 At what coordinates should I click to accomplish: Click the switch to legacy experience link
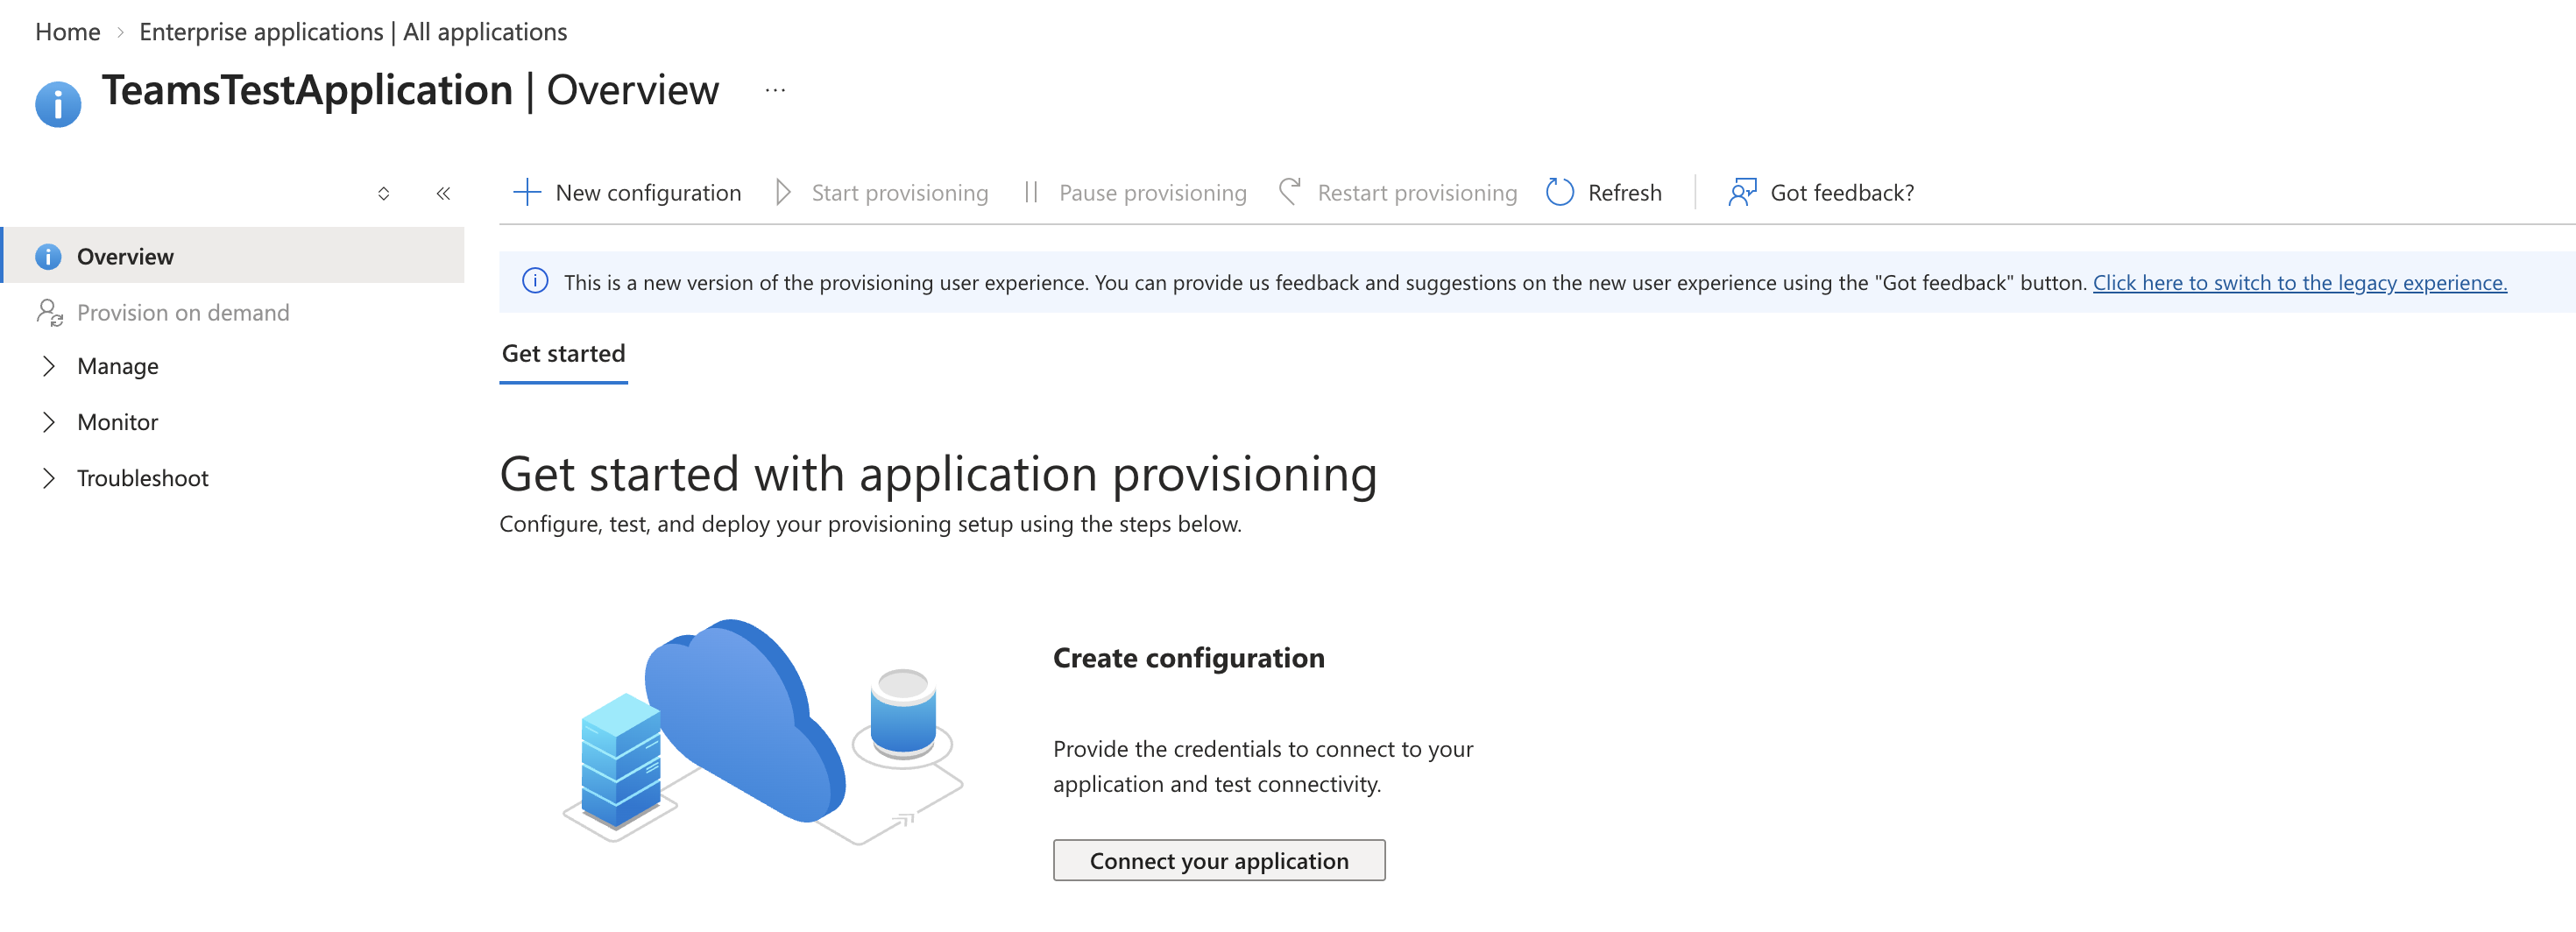(x=2300, y=283)
